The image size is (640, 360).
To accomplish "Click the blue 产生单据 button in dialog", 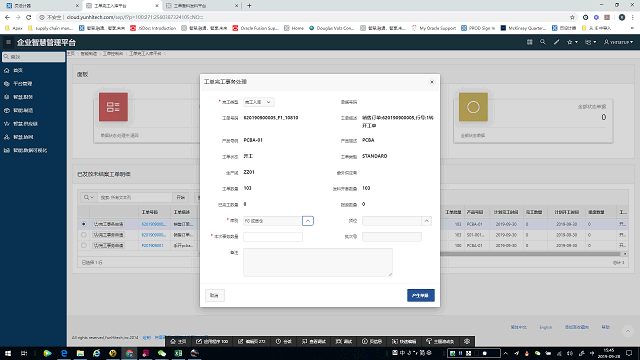I will tap(420, 295).
